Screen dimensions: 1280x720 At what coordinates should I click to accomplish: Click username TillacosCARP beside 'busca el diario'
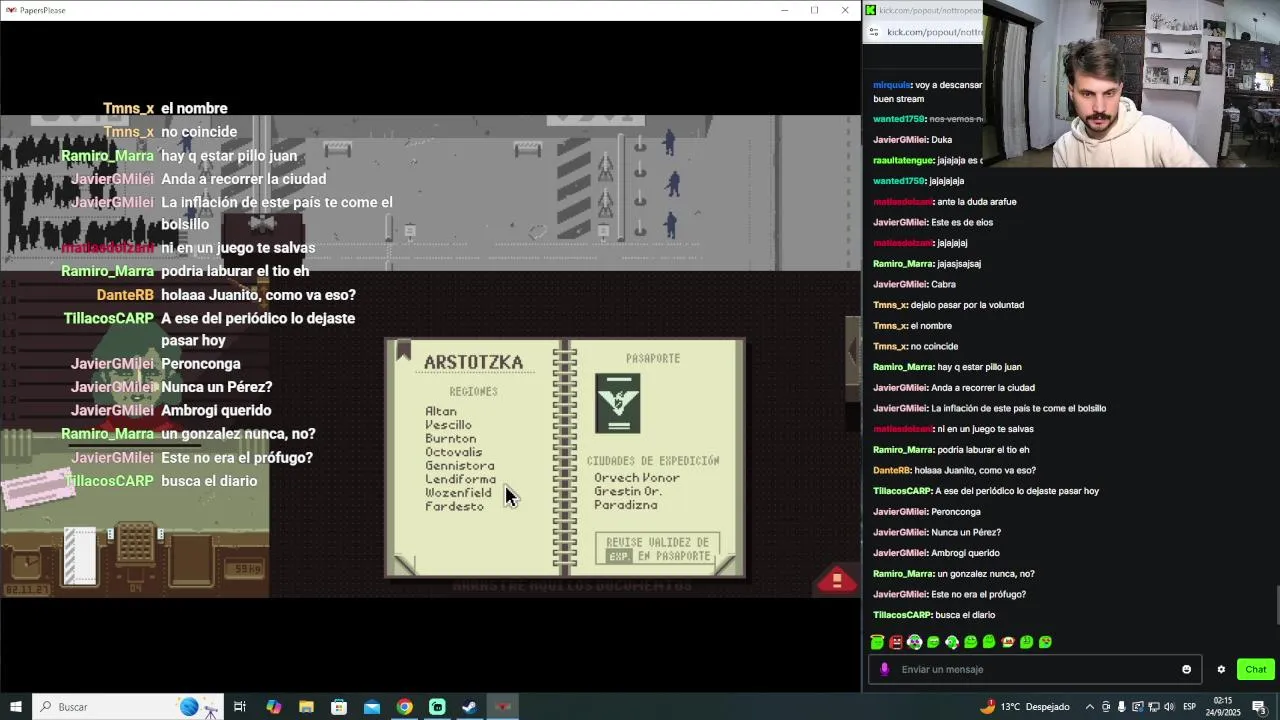point(903,615)
